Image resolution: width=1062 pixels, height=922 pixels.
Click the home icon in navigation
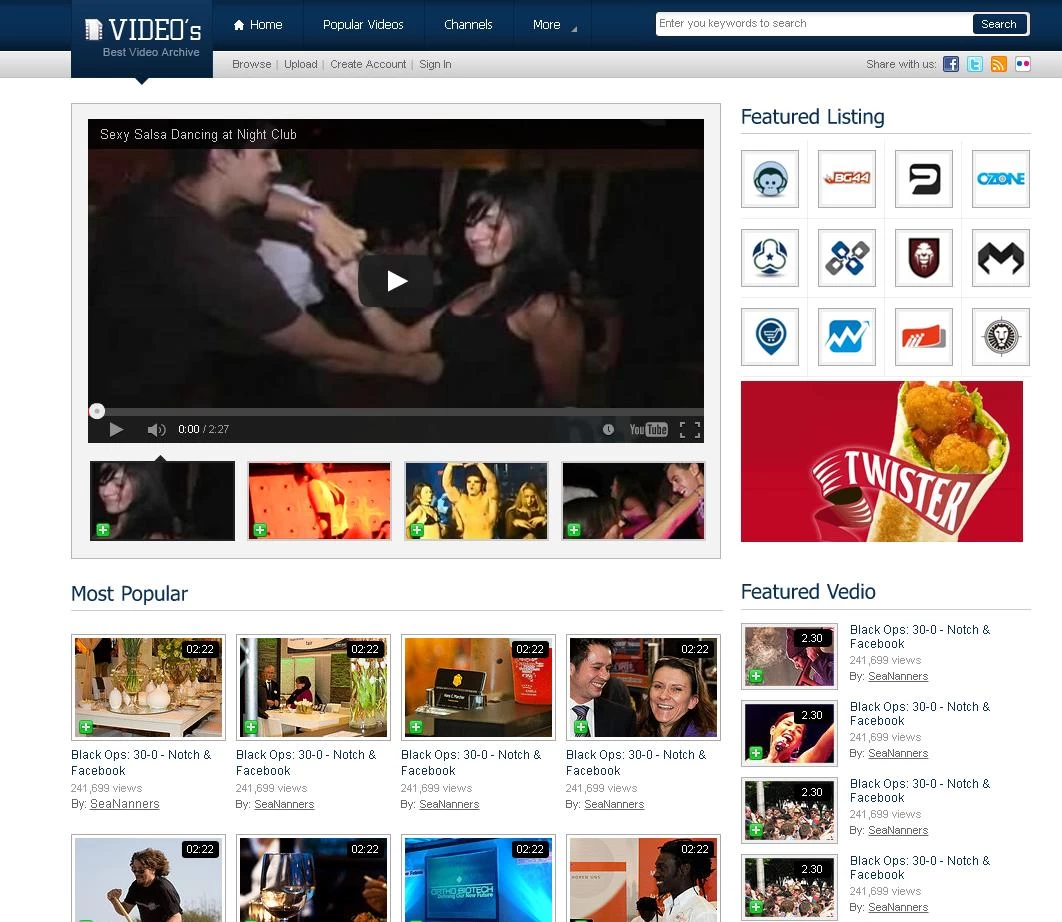tap(238, 25)
